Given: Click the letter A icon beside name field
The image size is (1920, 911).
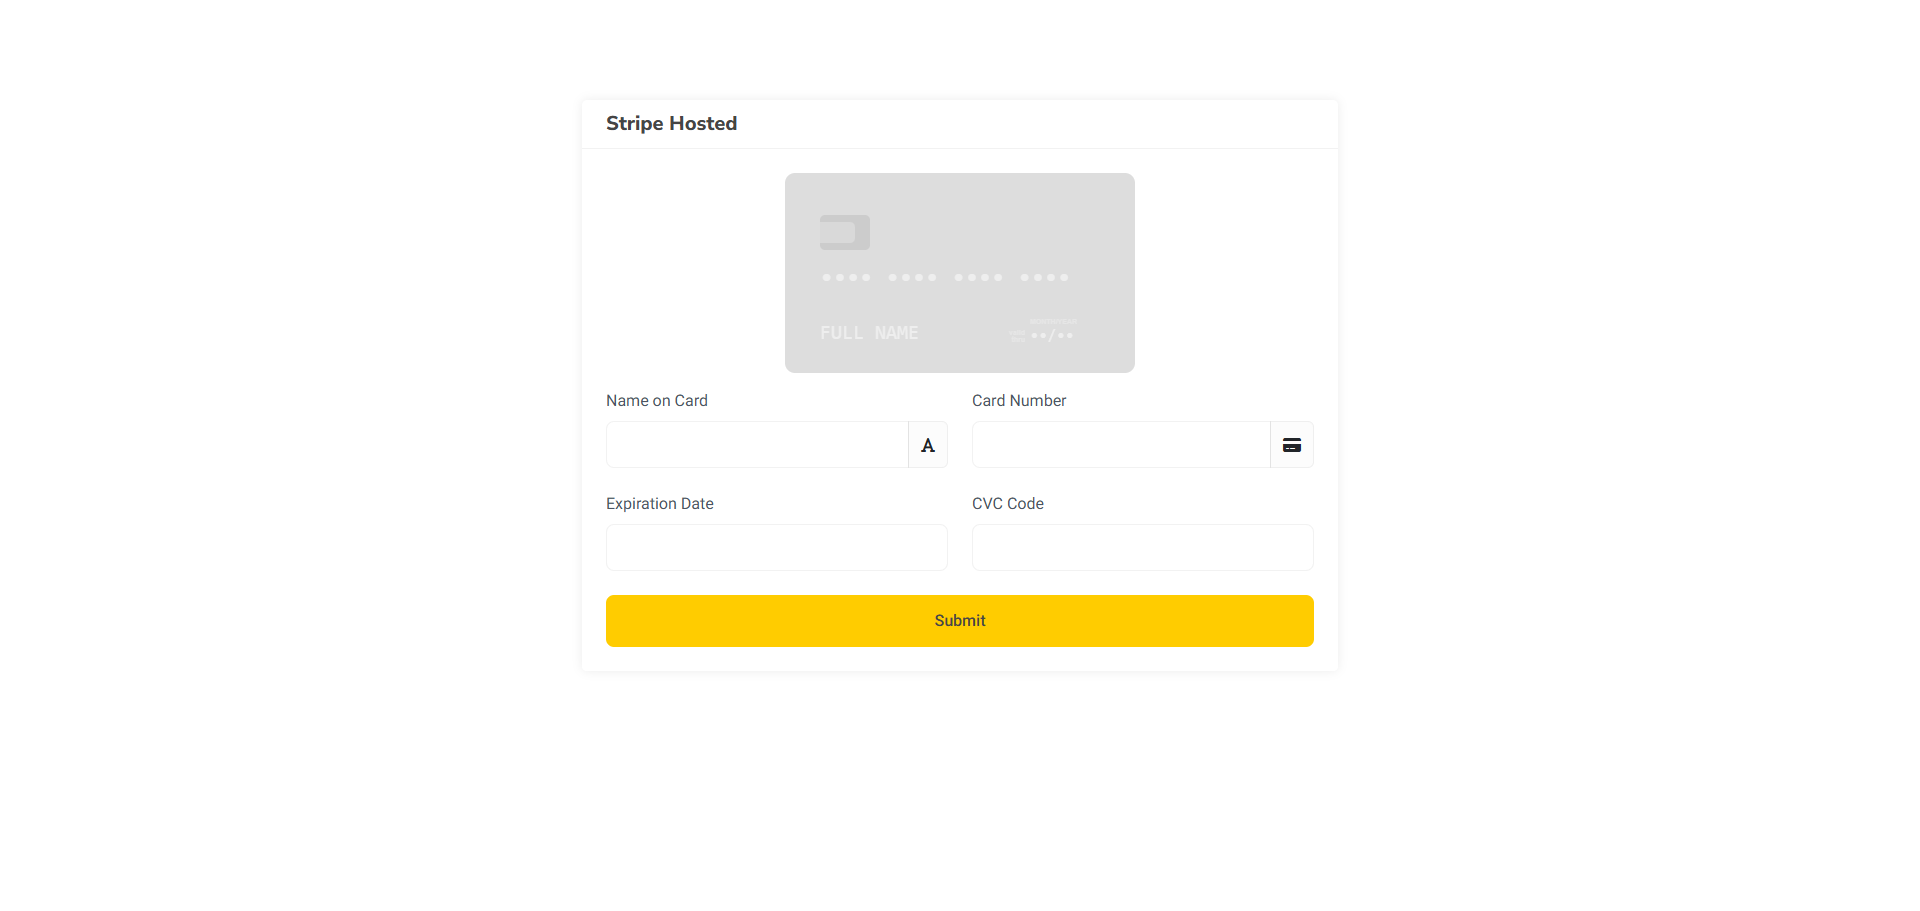Looking at the screenshot, I should click(928, 445).
